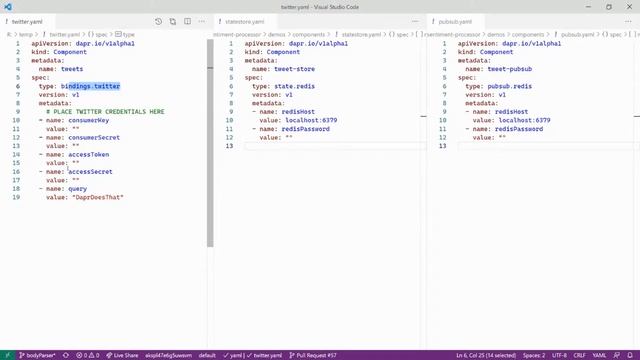
Task: Click state.redis type in statestore.yaml
Action: click(294, 86)
